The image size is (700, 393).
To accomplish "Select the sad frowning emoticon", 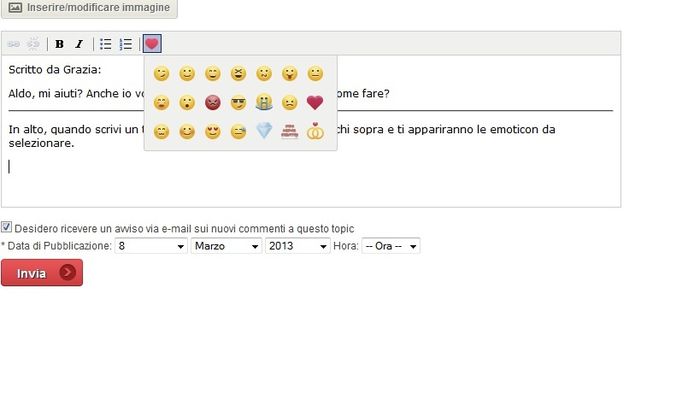I will click(290, 103).
